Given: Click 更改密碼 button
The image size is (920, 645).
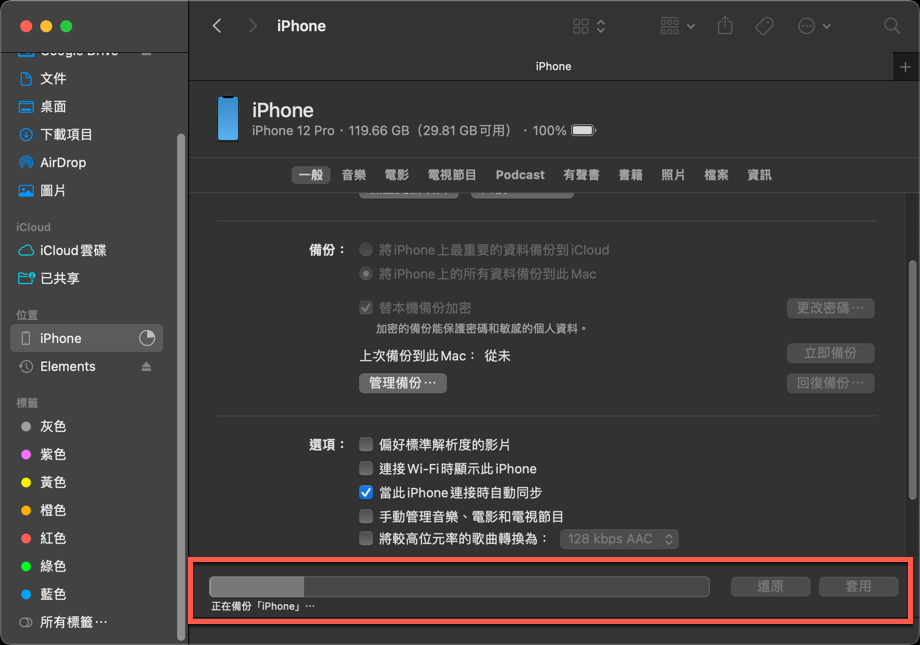Looking at the screenshot, I should tap(830, 308).
